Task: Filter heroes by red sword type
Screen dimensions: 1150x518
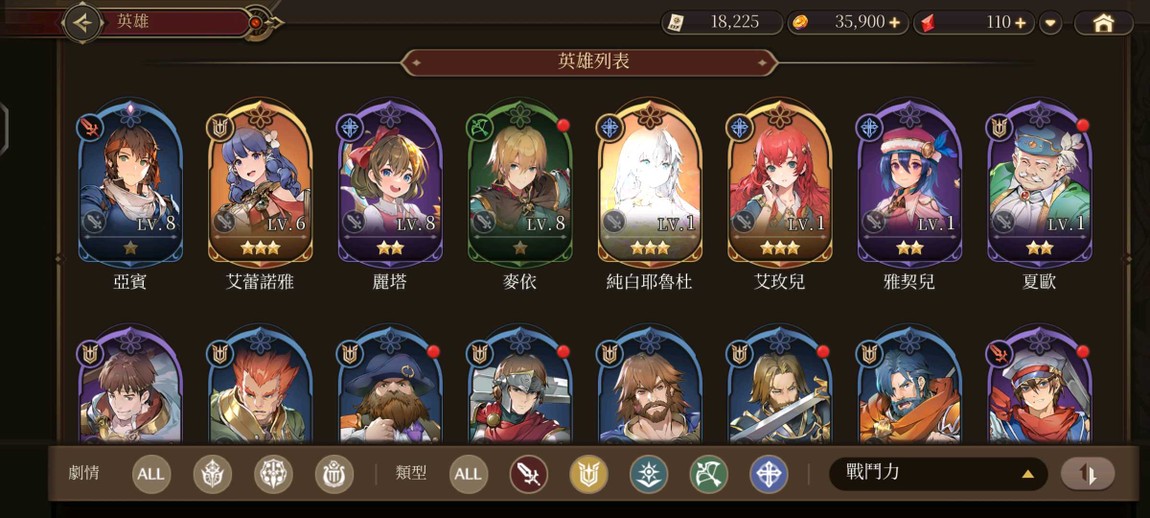Action: (528, 474)
